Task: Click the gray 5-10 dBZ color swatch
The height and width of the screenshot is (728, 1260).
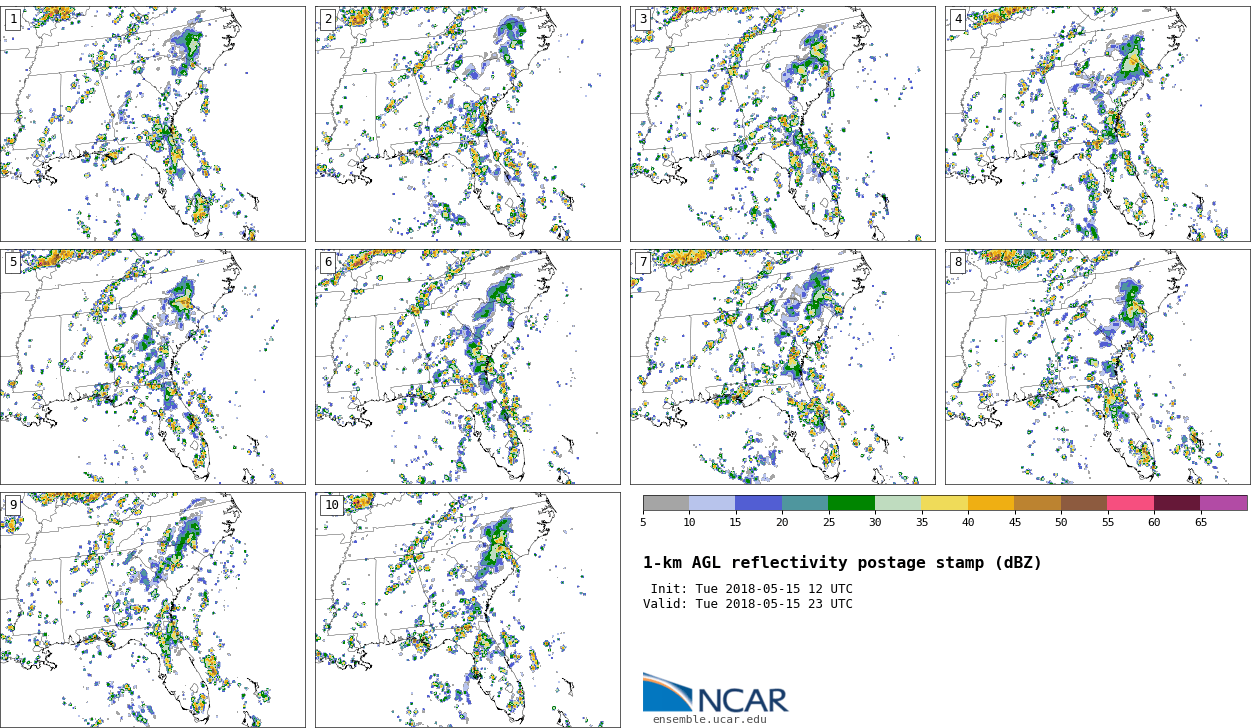Action: [x=666, y=503]
